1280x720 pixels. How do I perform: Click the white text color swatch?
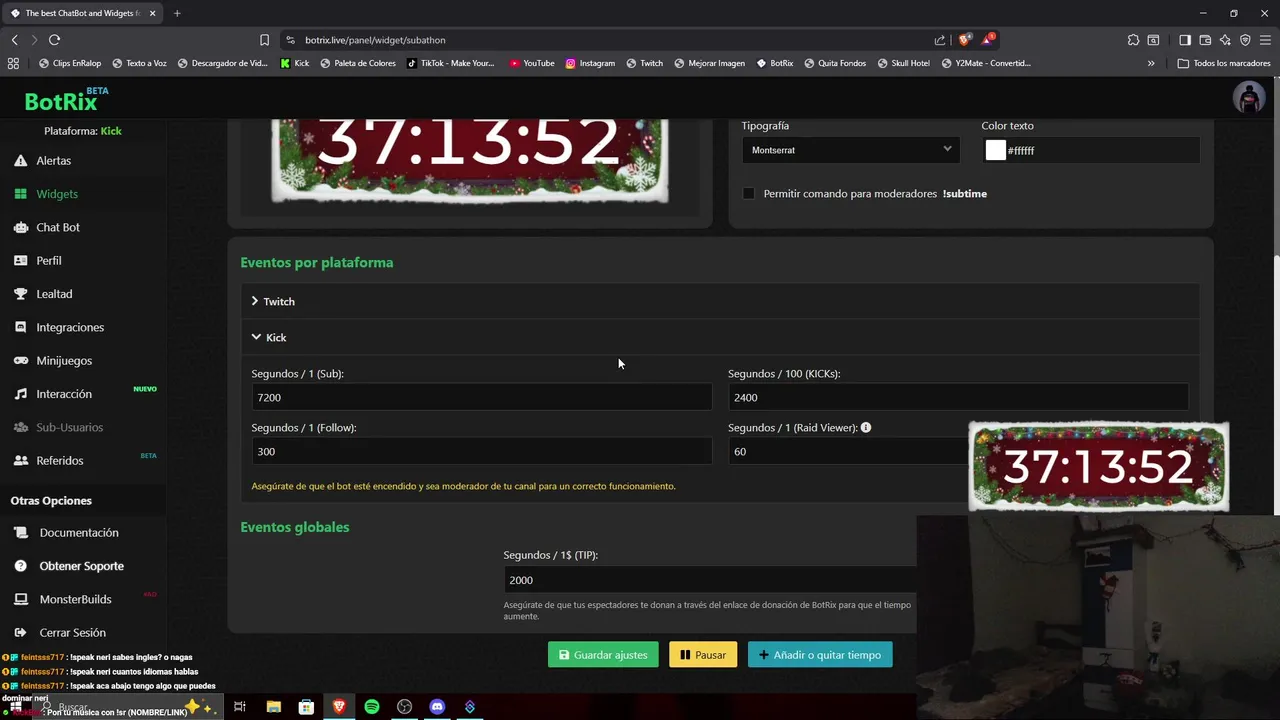tap(995, 150)
